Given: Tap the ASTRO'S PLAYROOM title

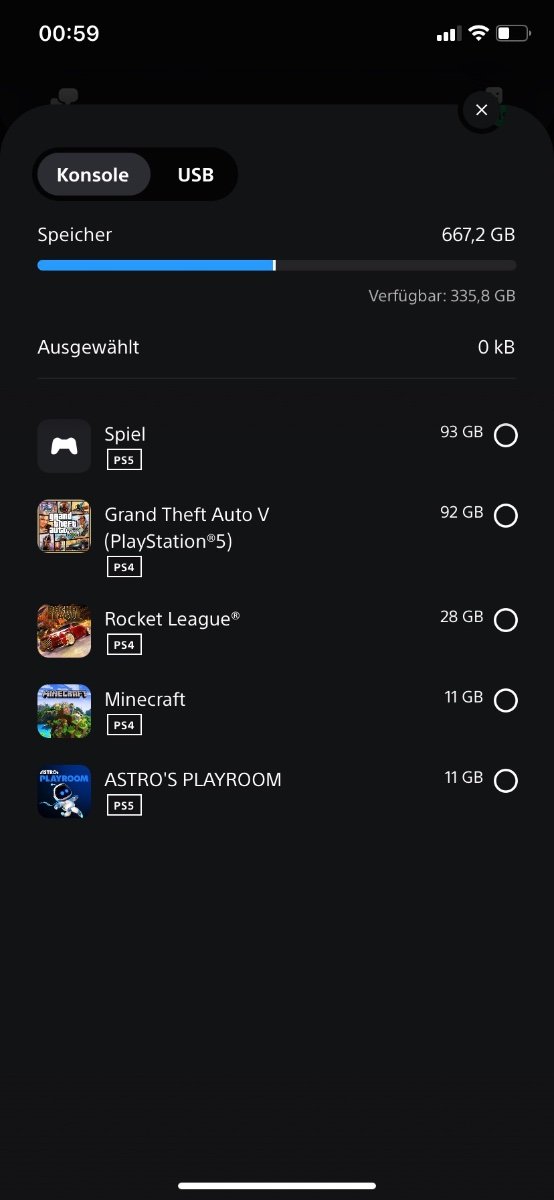Looking at the screenshot, I should (193, 779).
